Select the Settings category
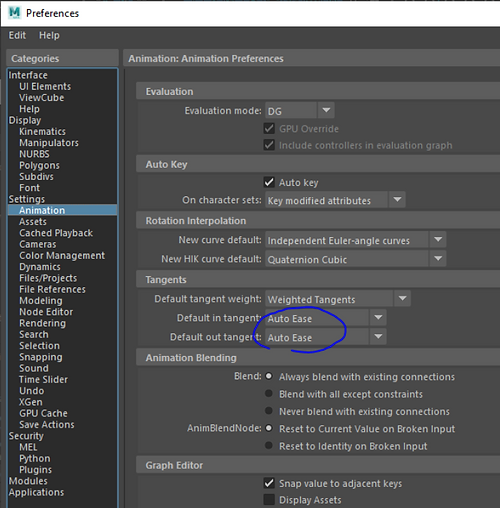Viewport: 500px width, 508px height. click(27, 199)
